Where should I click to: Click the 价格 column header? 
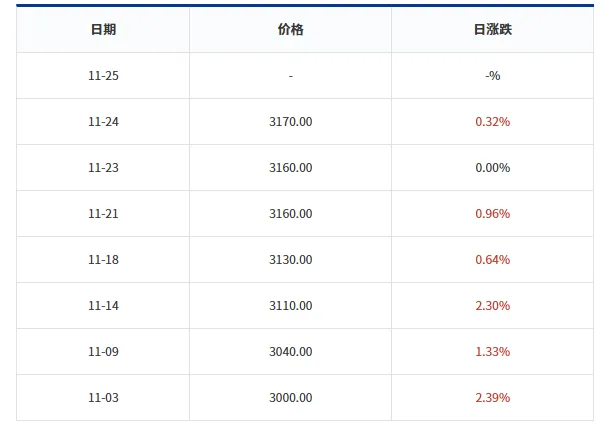coord(290,30)
